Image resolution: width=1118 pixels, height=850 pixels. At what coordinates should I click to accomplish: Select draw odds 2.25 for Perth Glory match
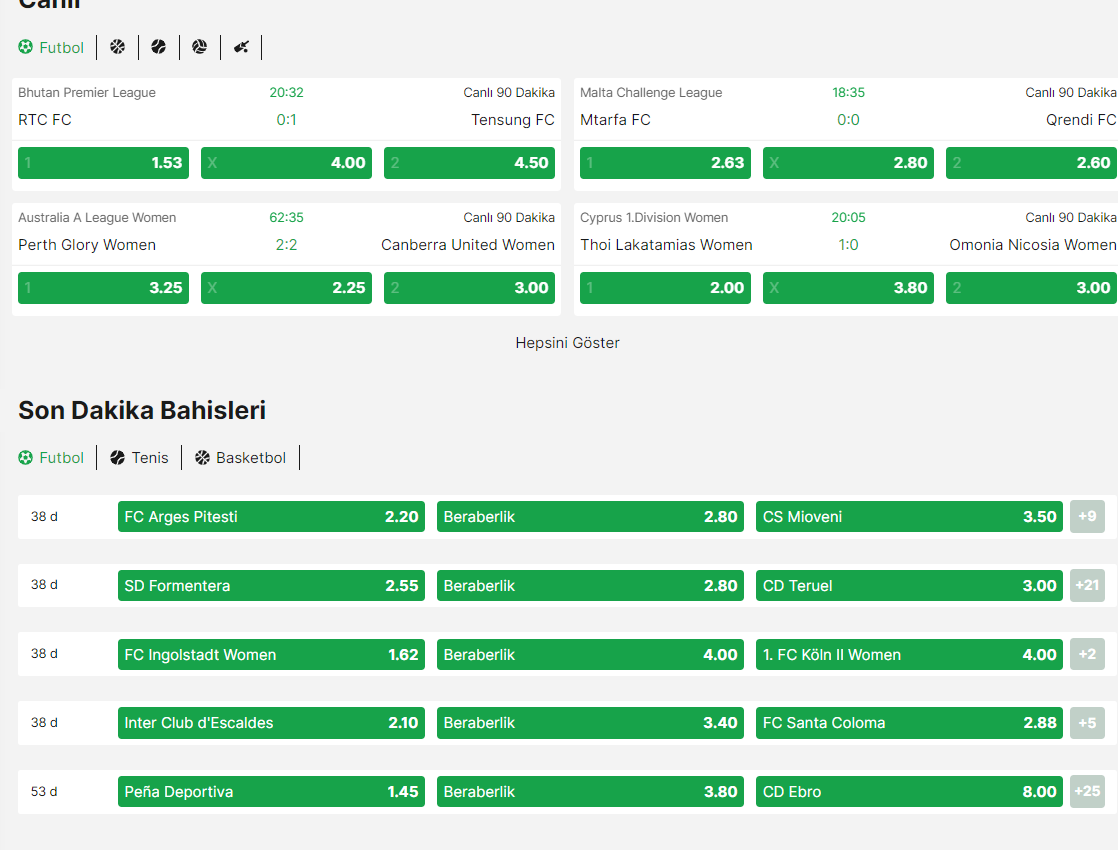pyautogui.click(x=287, y=288)
